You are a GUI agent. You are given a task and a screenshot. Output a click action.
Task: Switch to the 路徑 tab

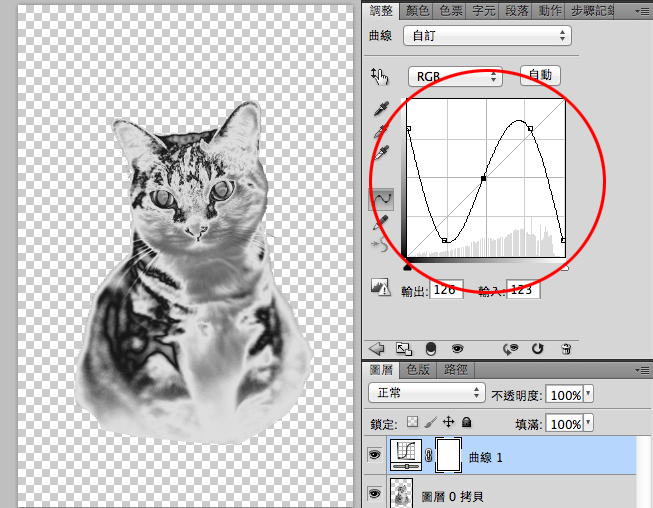point(456,369)
